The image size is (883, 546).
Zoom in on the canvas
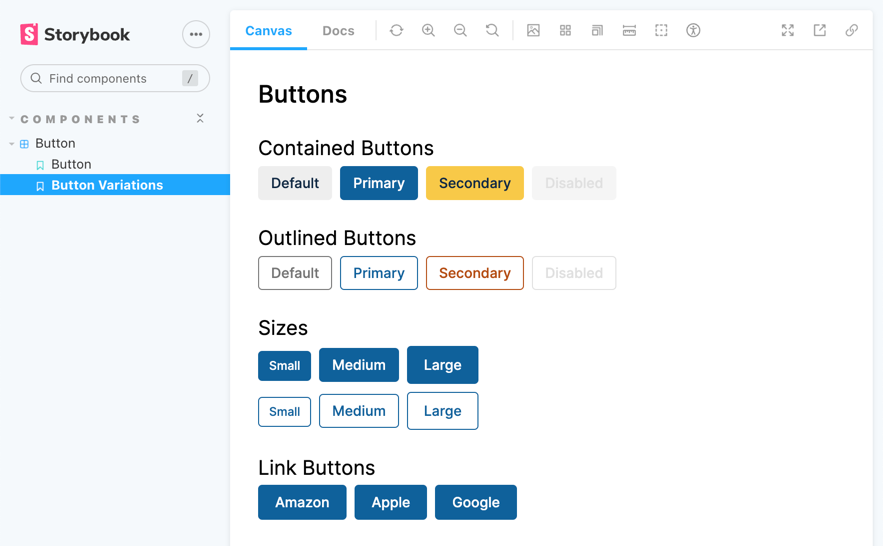[x=428, y=31]
